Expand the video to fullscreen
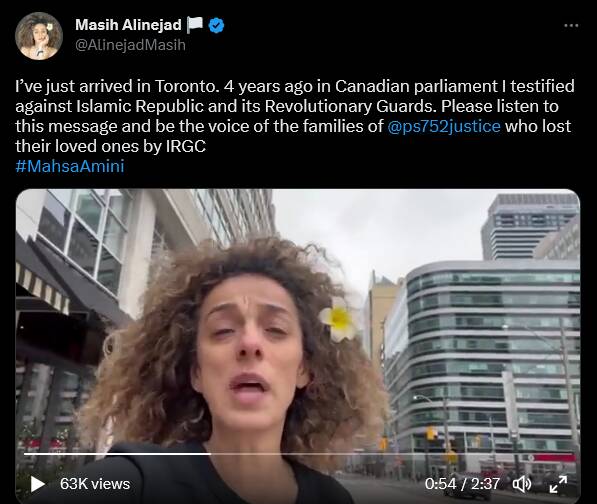This screenshot has width=597, height=504. (558, 484)
